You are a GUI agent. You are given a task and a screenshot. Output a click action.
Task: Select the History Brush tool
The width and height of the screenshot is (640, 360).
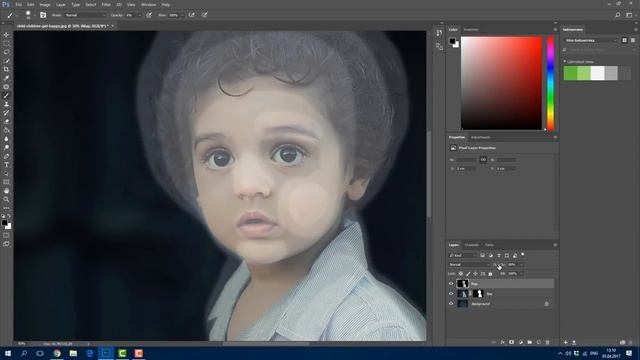(6, 113)
